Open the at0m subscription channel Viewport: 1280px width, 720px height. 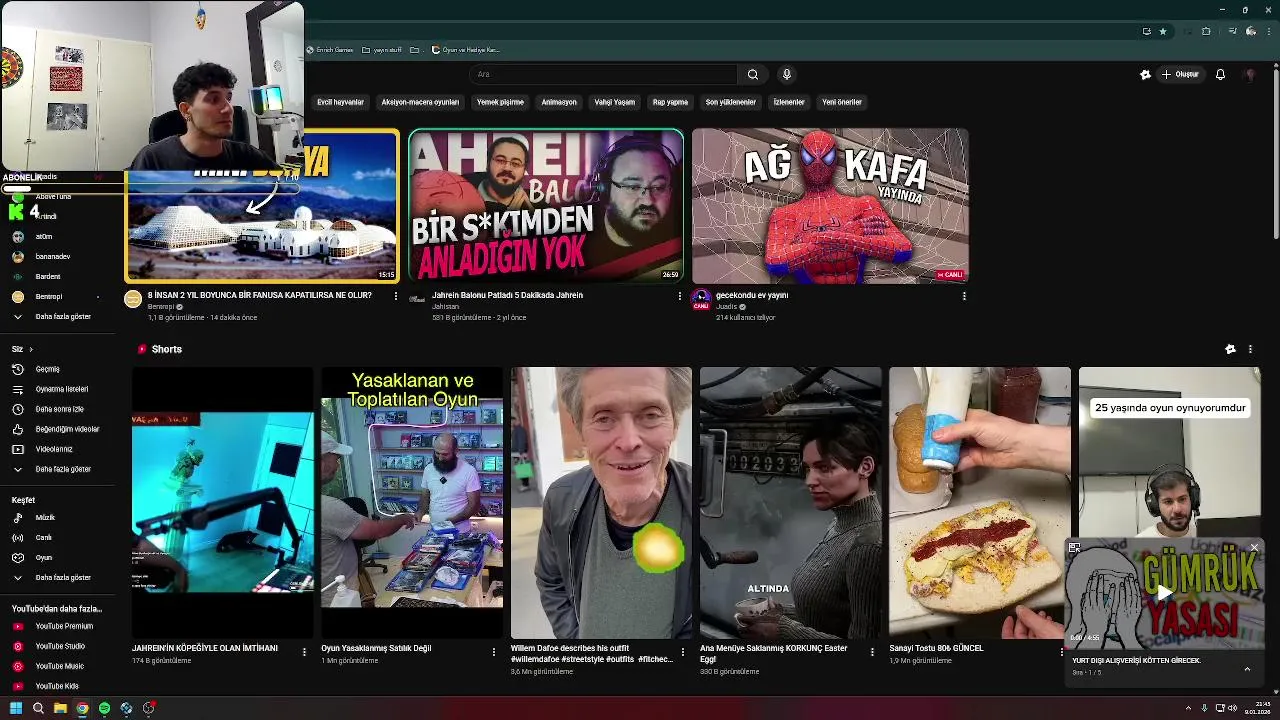coord(60,236)
